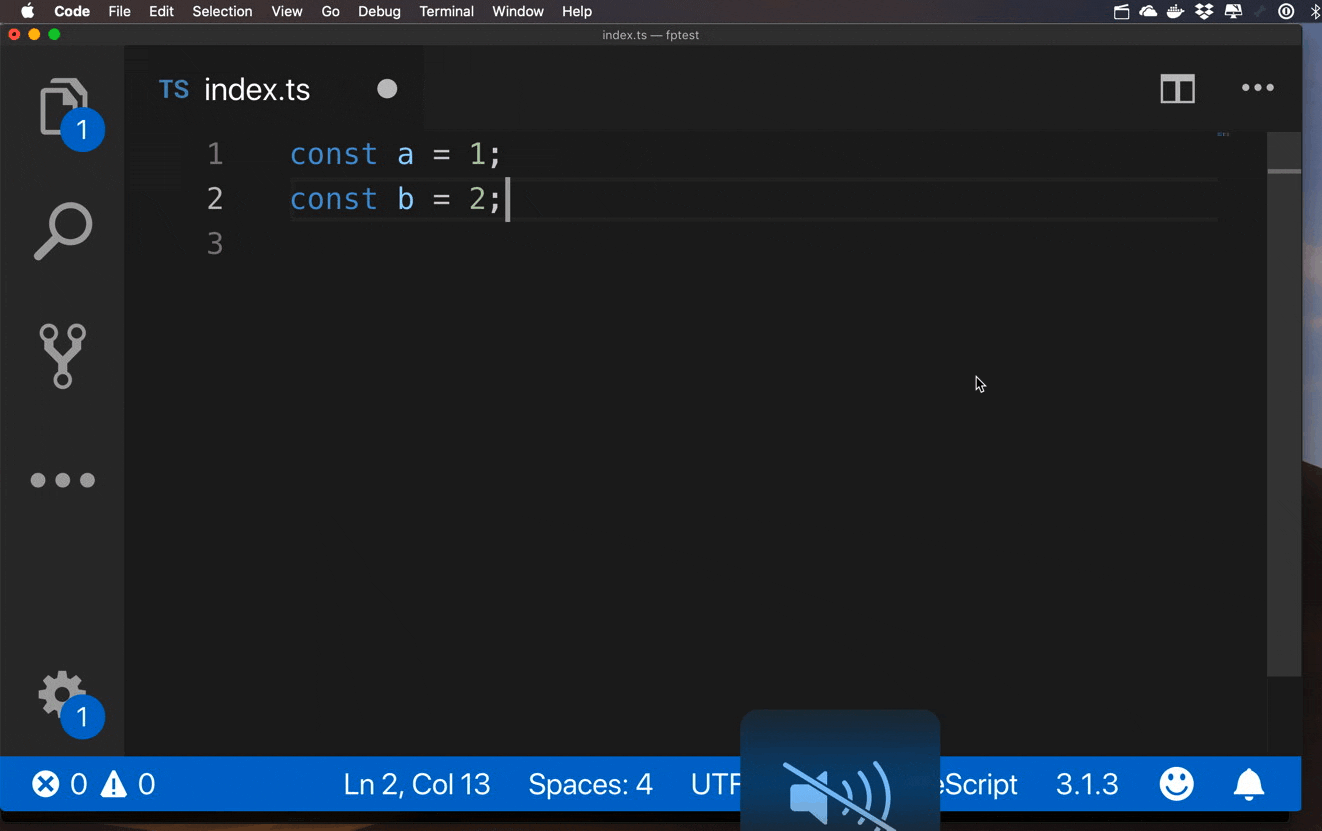This screenshot has width=1322, height=831.
Task: Select the Search icon in the activity bar
Action: [x=63, y=232]
